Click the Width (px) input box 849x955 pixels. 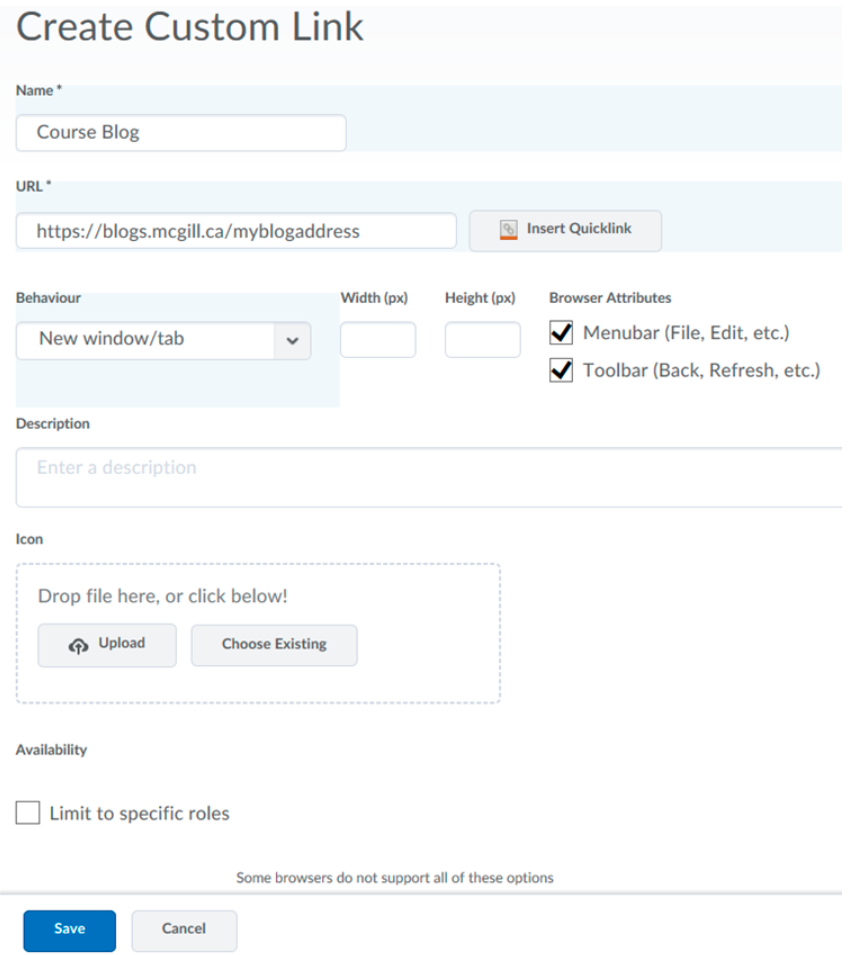[378, 340]
